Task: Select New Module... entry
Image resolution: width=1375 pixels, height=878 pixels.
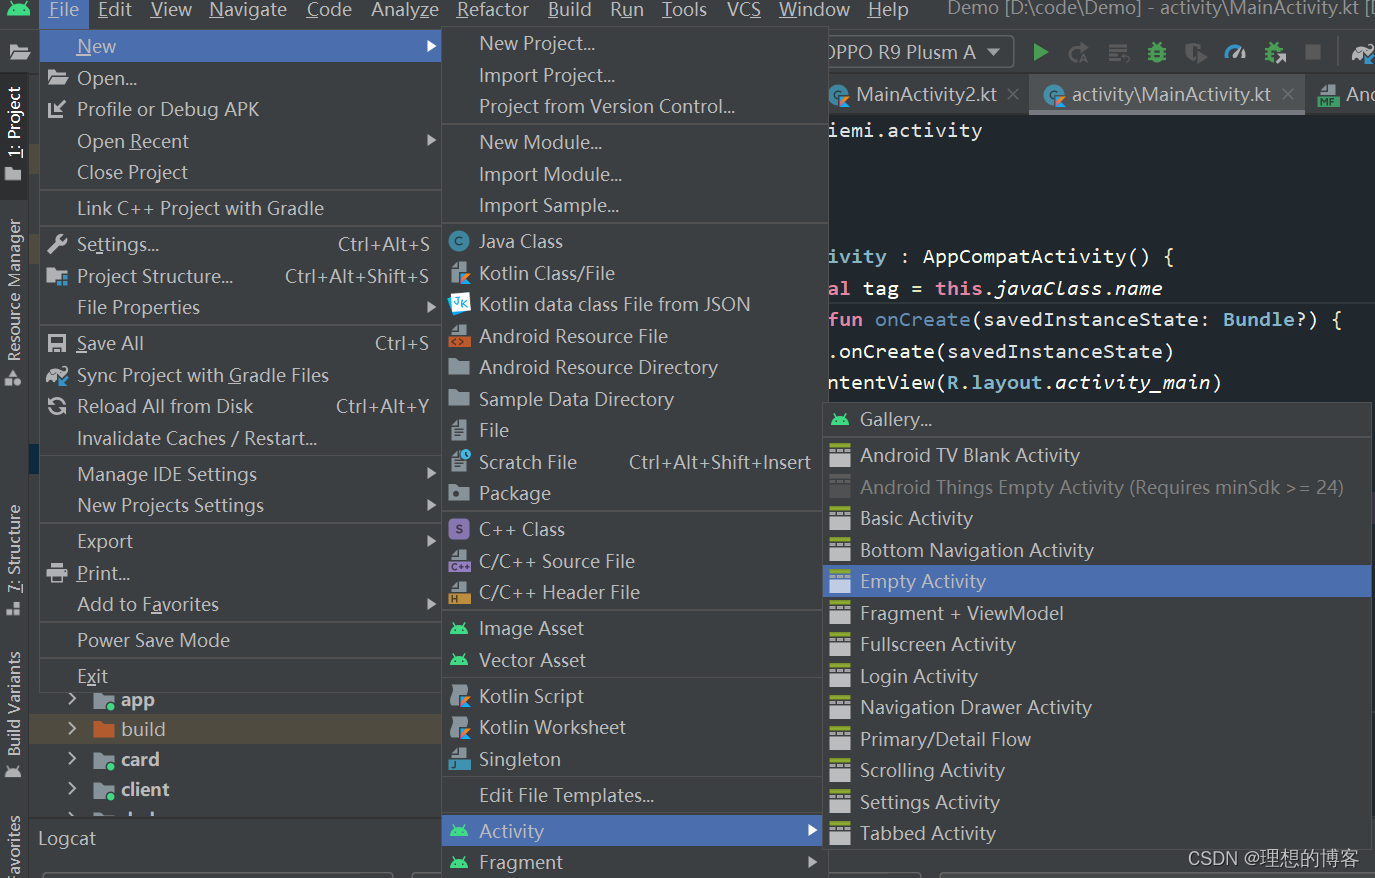Action: tap(635, 142)
